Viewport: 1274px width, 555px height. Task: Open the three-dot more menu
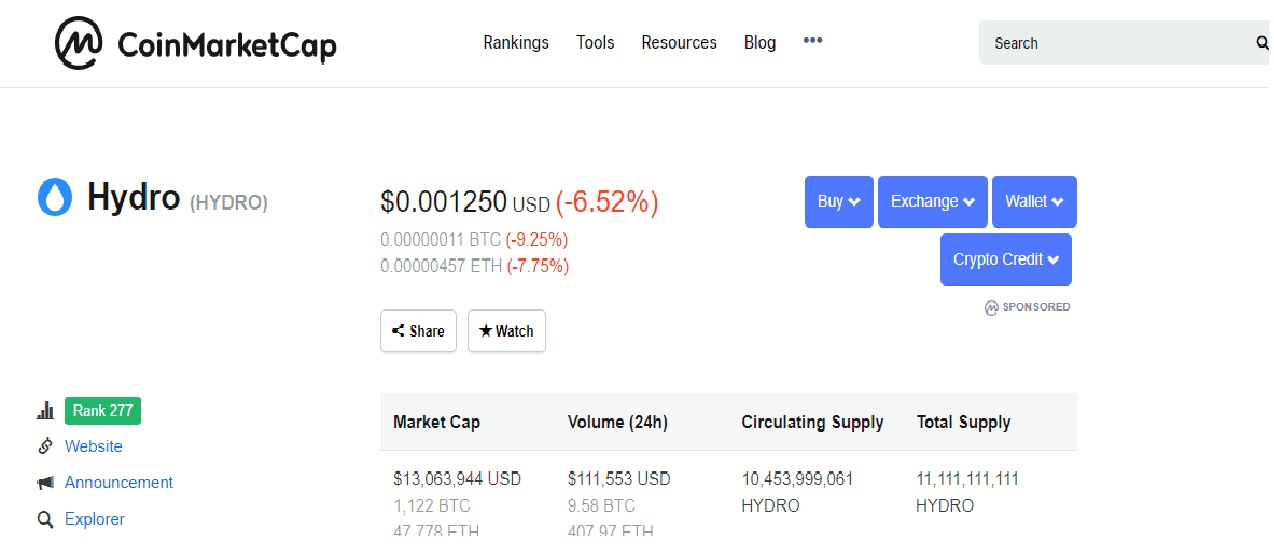coord(813,41)
